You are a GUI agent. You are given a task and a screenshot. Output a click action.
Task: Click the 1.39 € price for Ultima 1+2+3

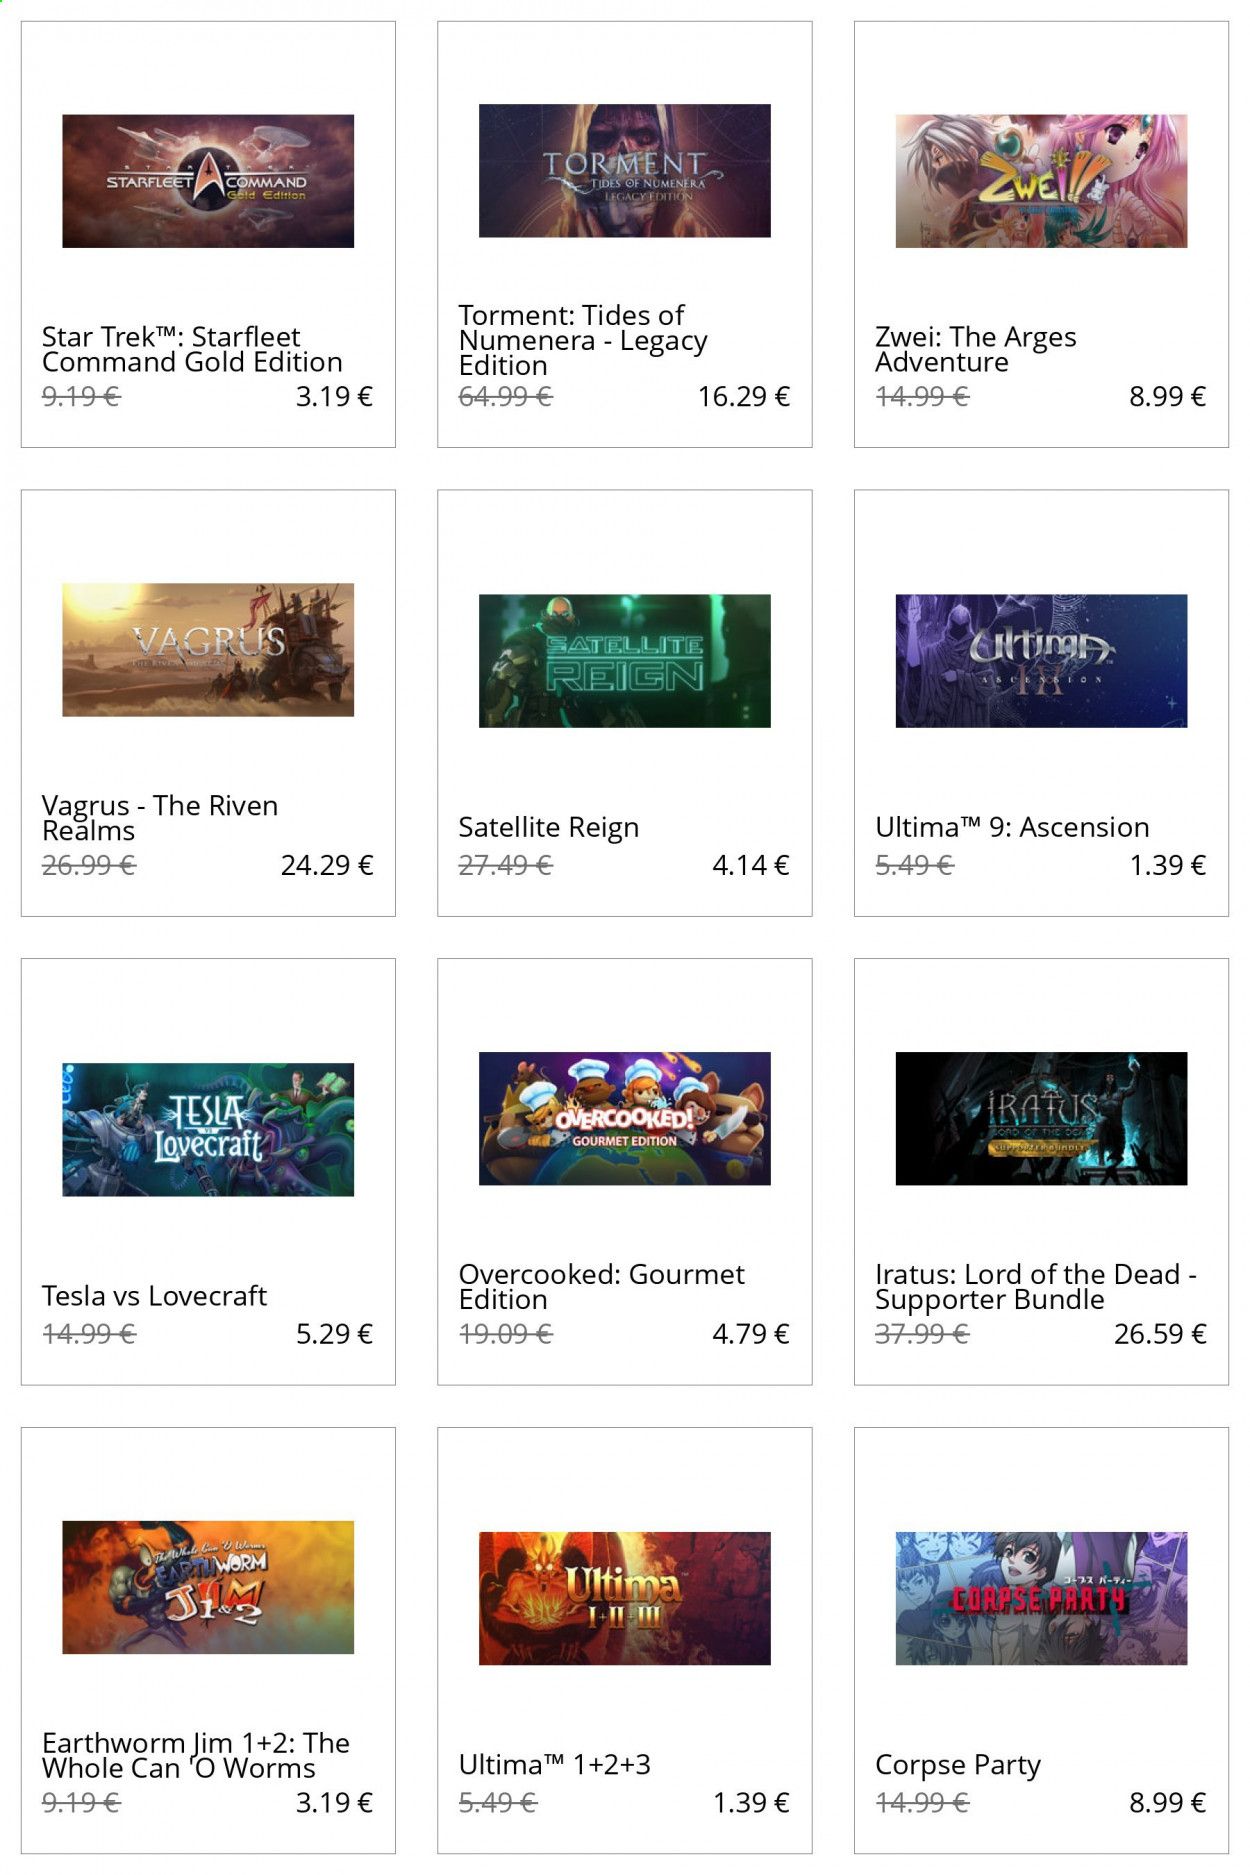click(x=751, y=1803)
